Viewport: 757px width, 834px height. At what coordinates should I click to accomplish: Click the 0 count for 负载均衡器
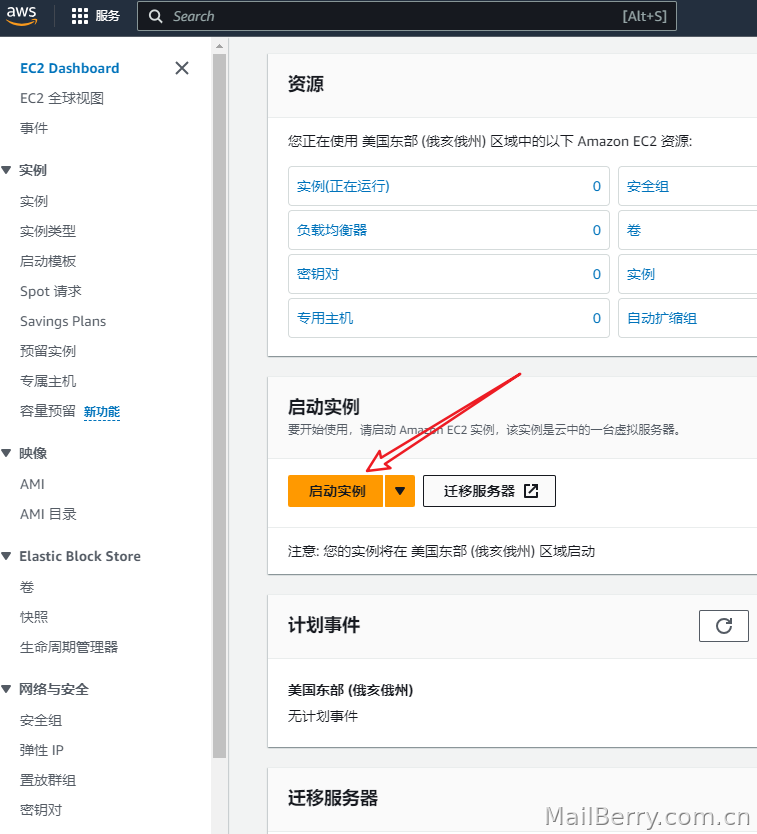point(597,230)
